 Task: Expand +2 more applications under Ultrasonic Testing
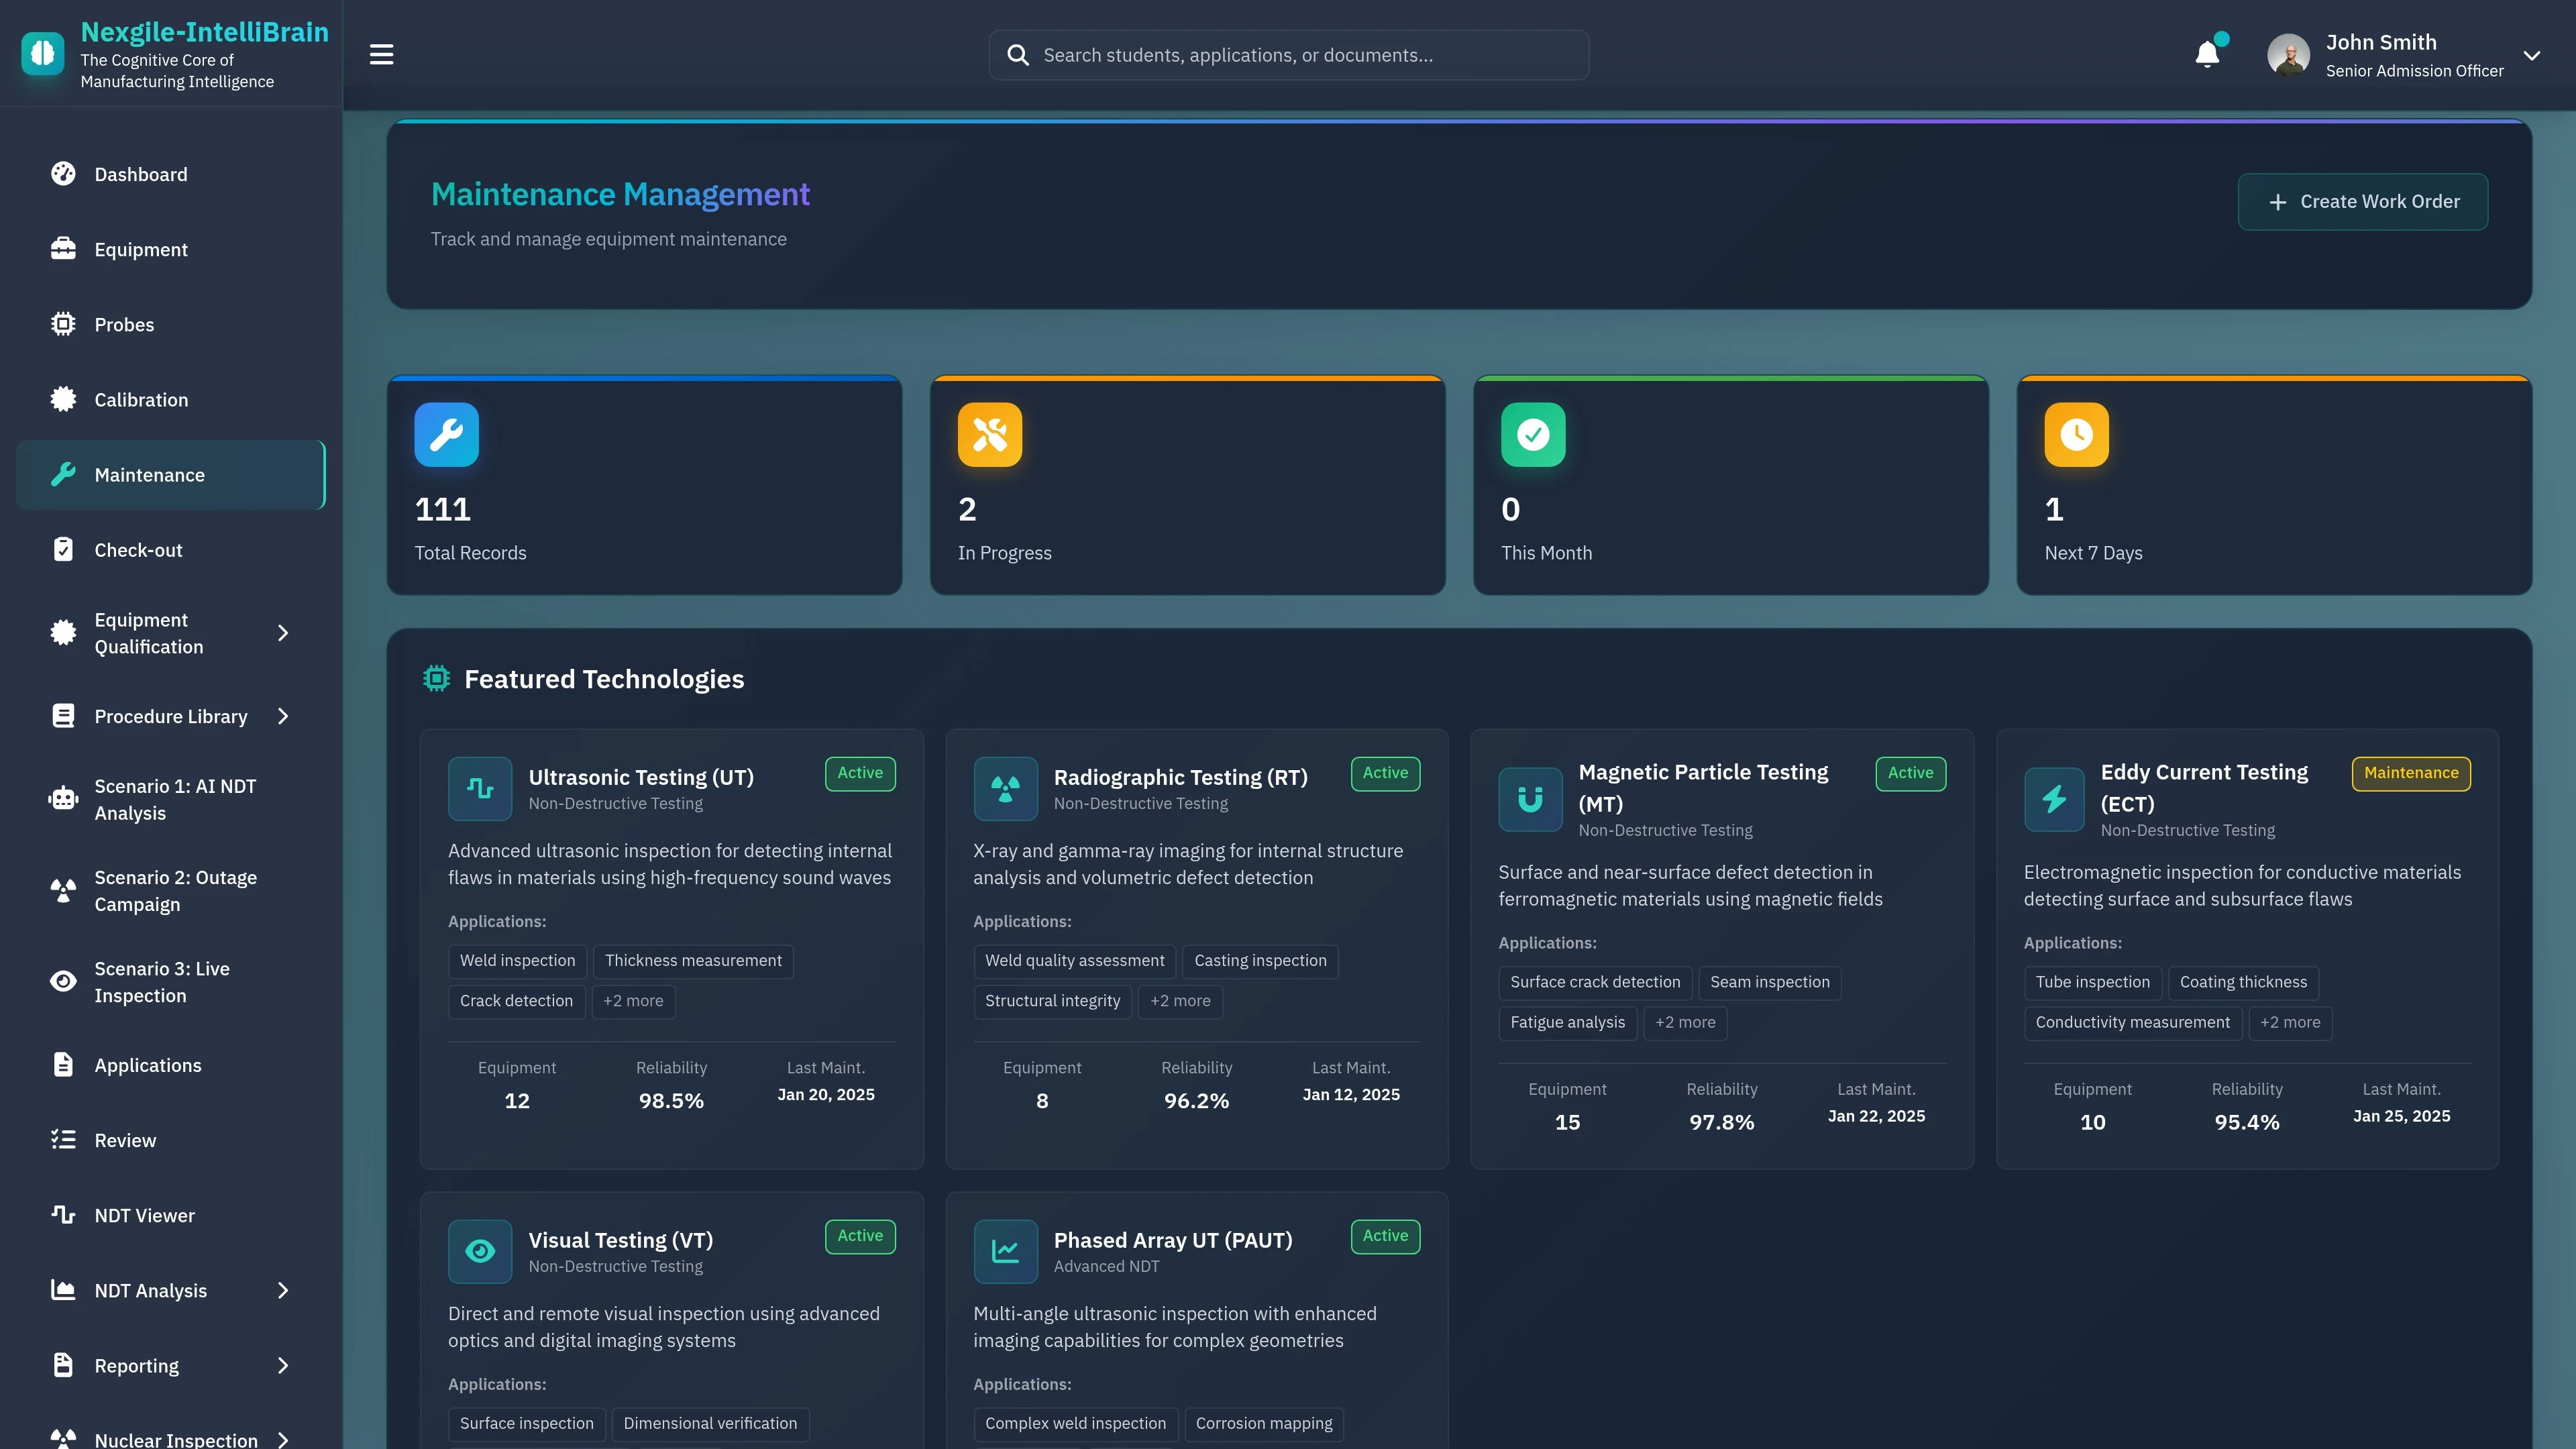click(633, 1001)
